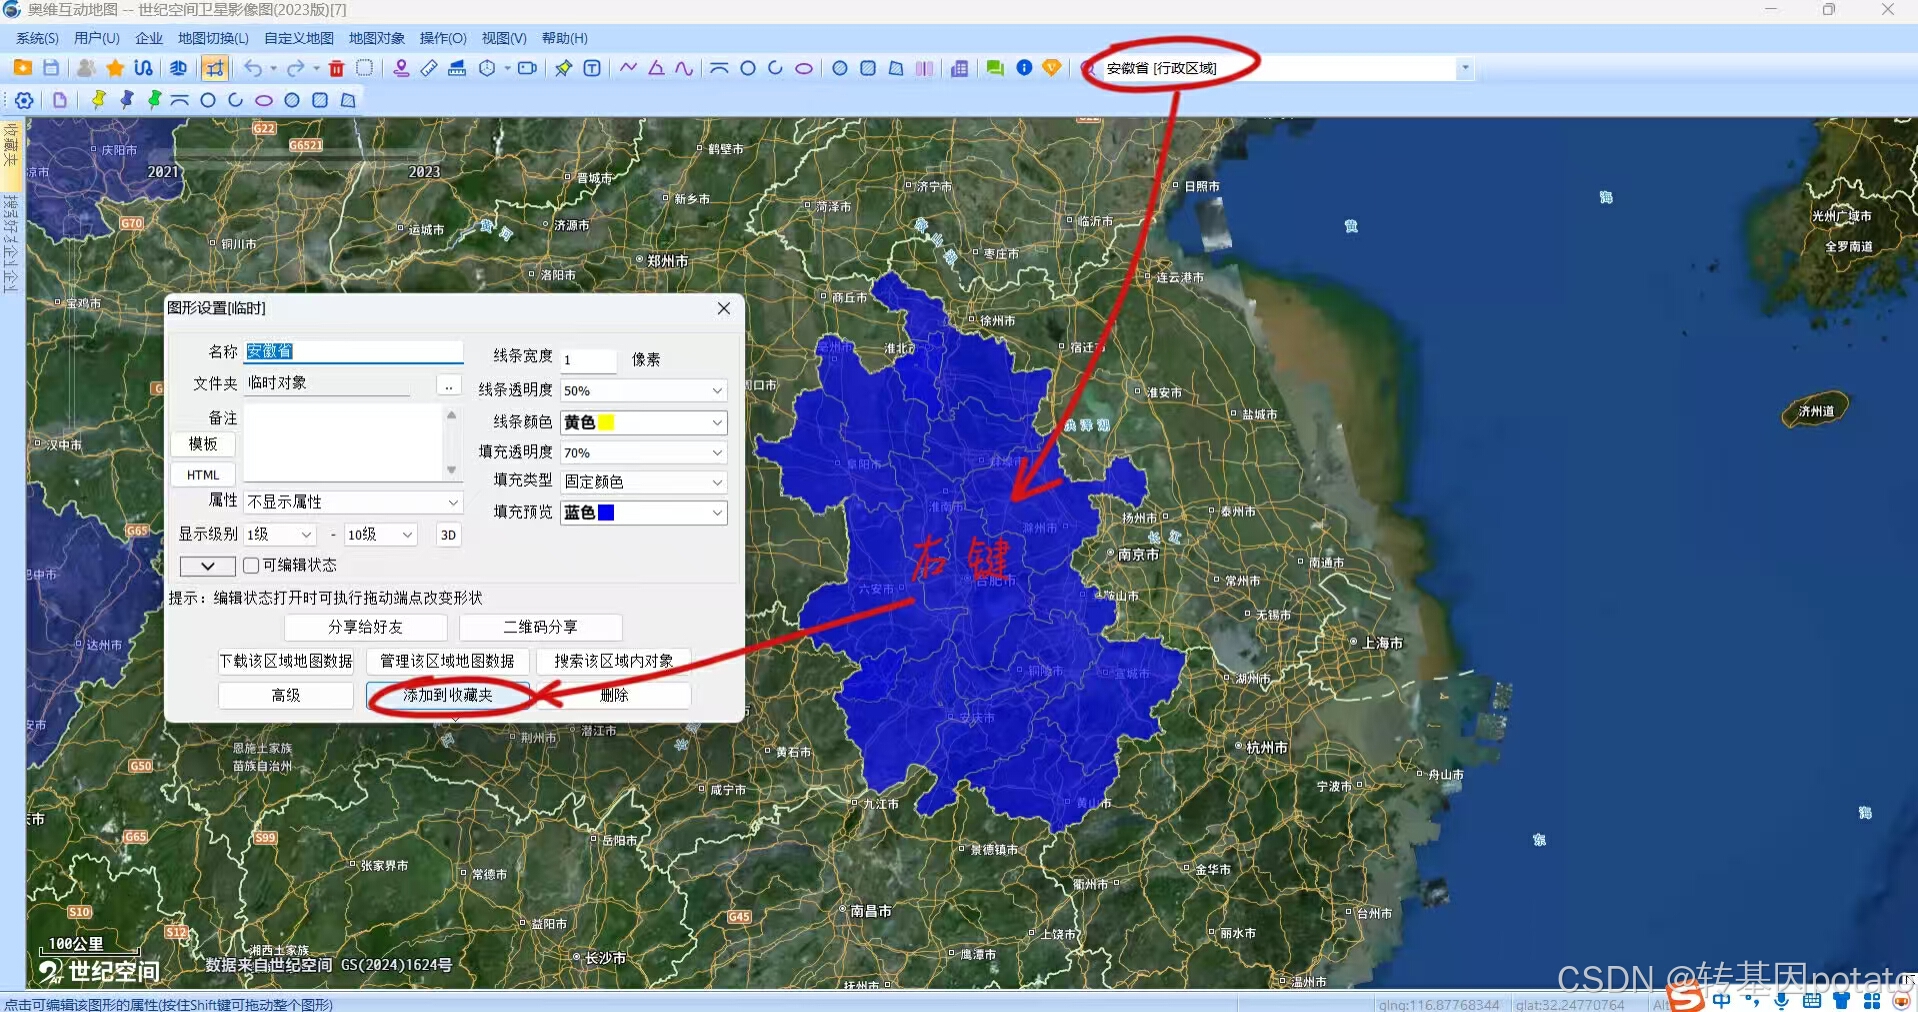1918x1012 pixels.
Task: Click the 高级 button
Action: 286,695
